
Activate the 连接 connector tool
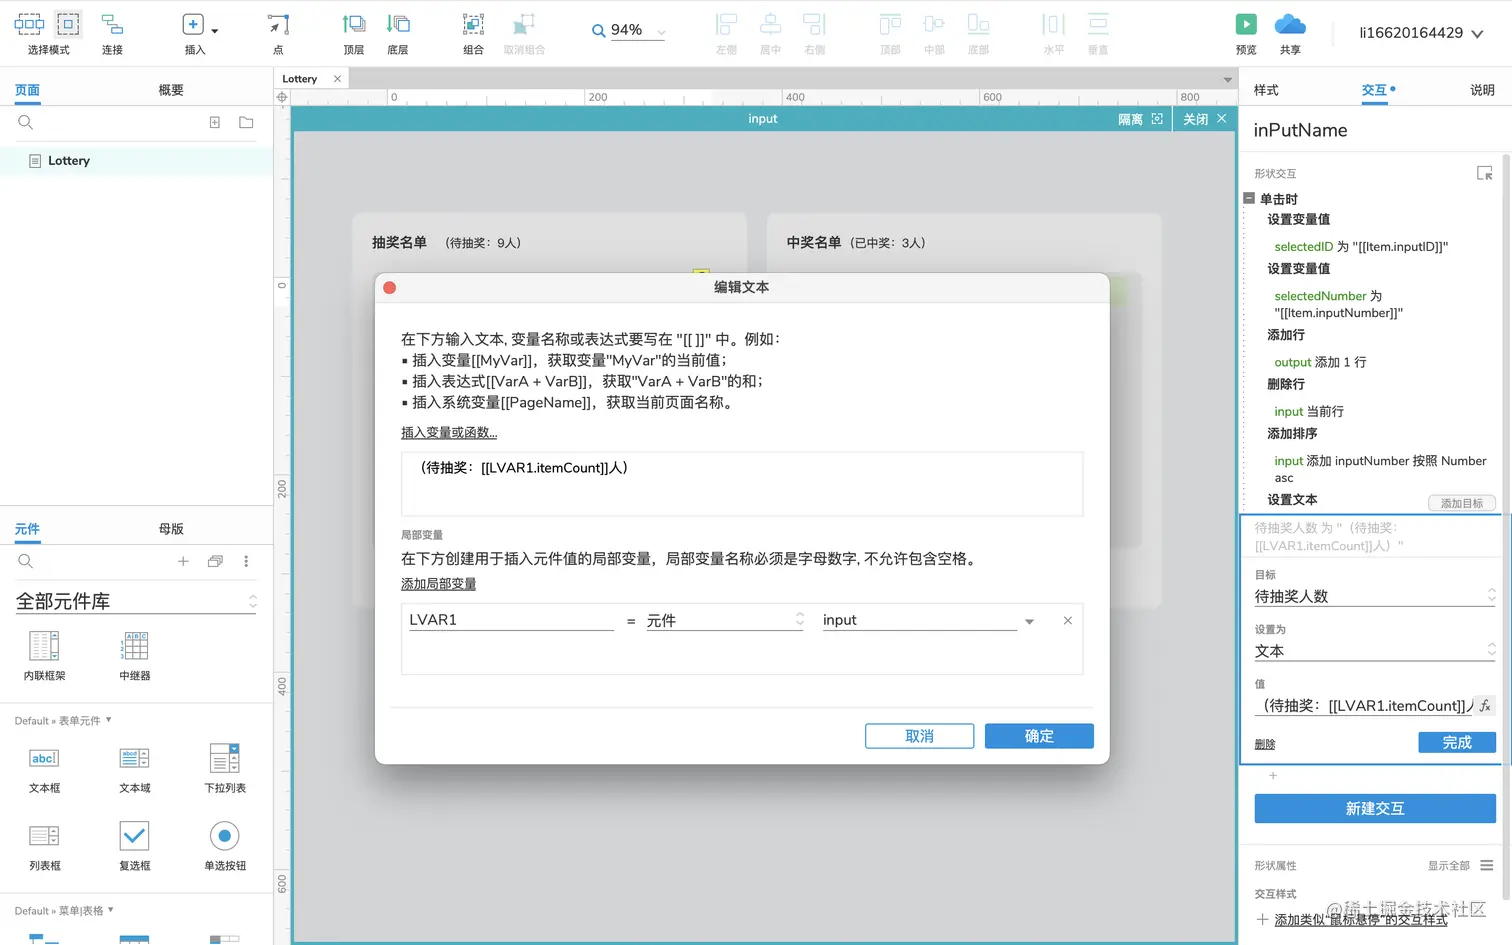(112, 33)
